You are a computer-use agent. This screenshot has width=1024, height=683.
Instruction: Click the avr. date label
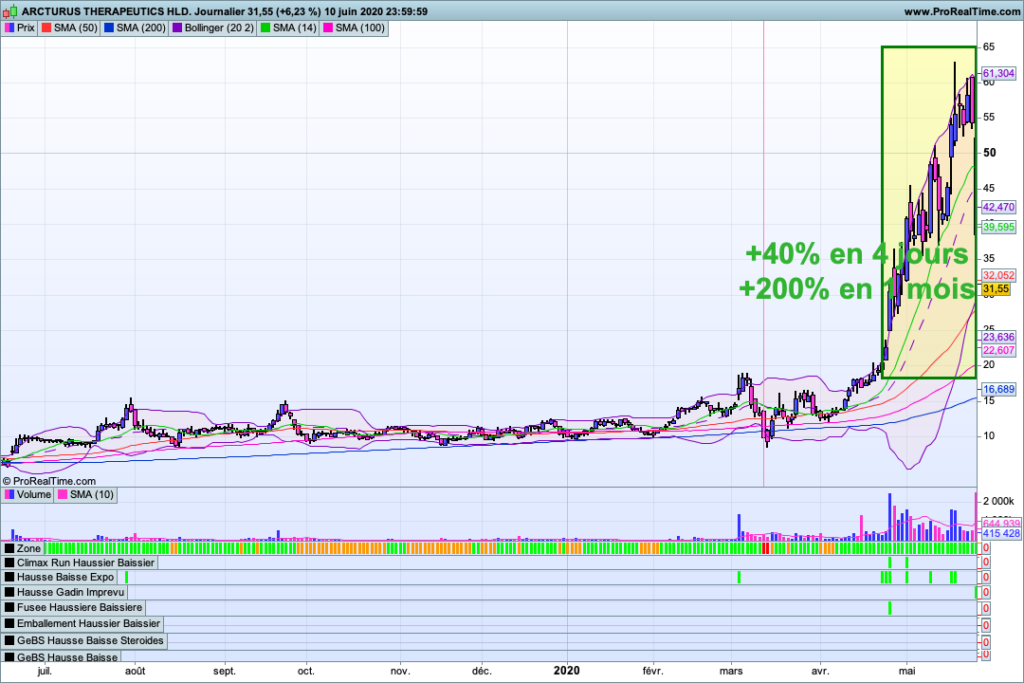click(x=820, y=671)
